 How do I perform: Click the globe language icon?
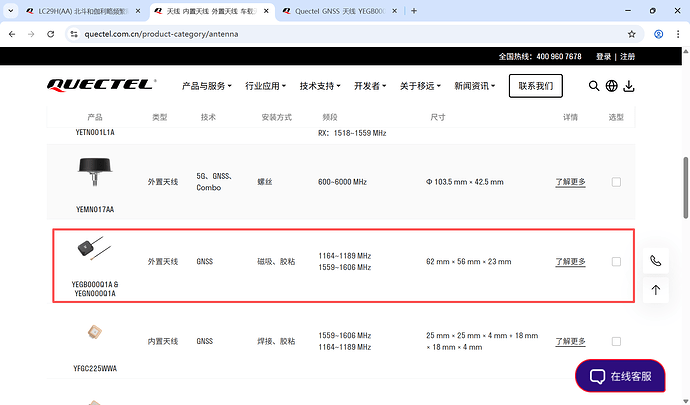(611, 86)
